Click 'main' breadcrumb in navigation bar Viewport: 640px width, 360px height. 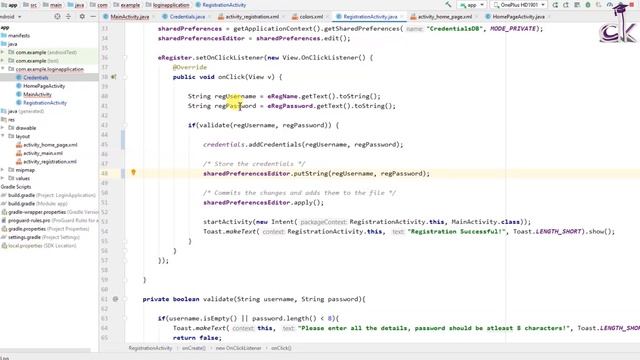coord(56,5)
